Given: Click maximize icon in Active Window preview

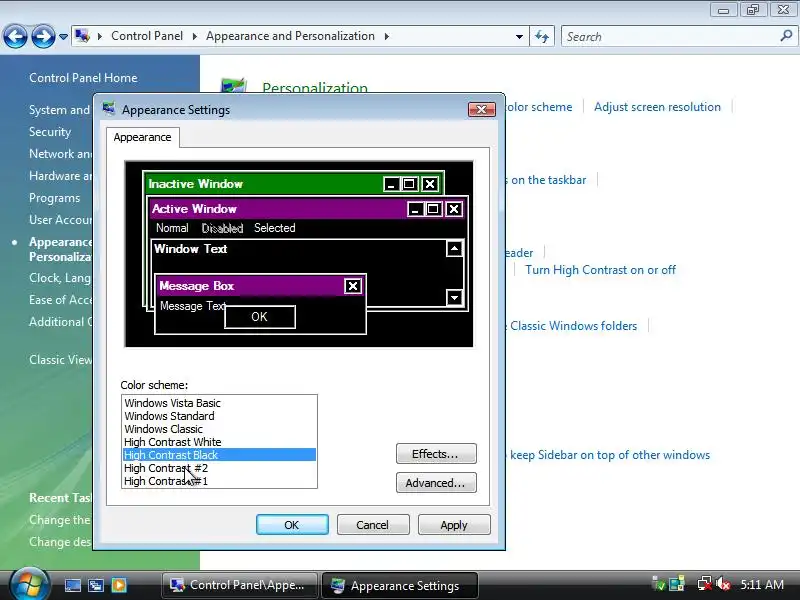Looking at the screenshot, I should pyautogui.click(x=433, y=209).
